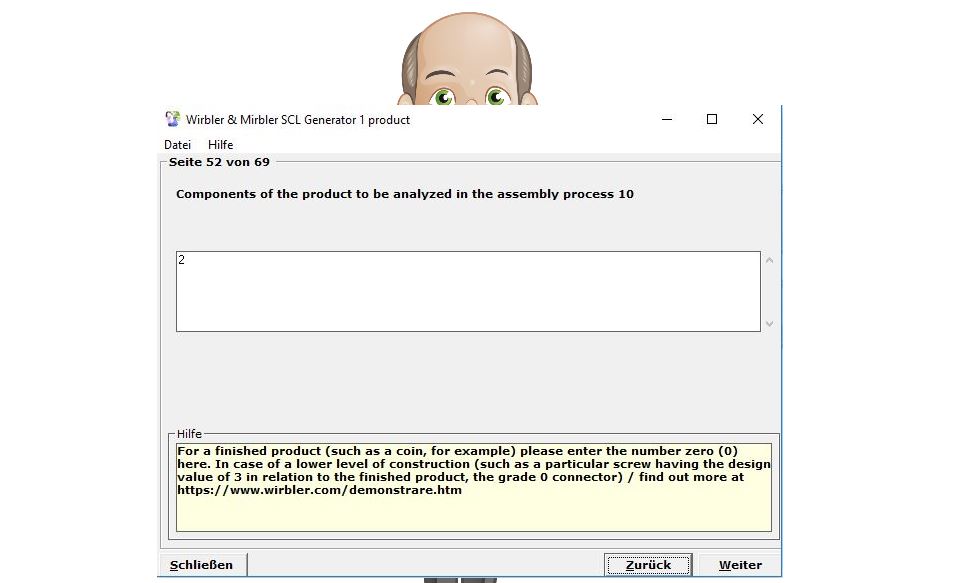Click the 'Seite 52 von 69' label
Screen dimensions: 957x583
(x=219, y=162)
